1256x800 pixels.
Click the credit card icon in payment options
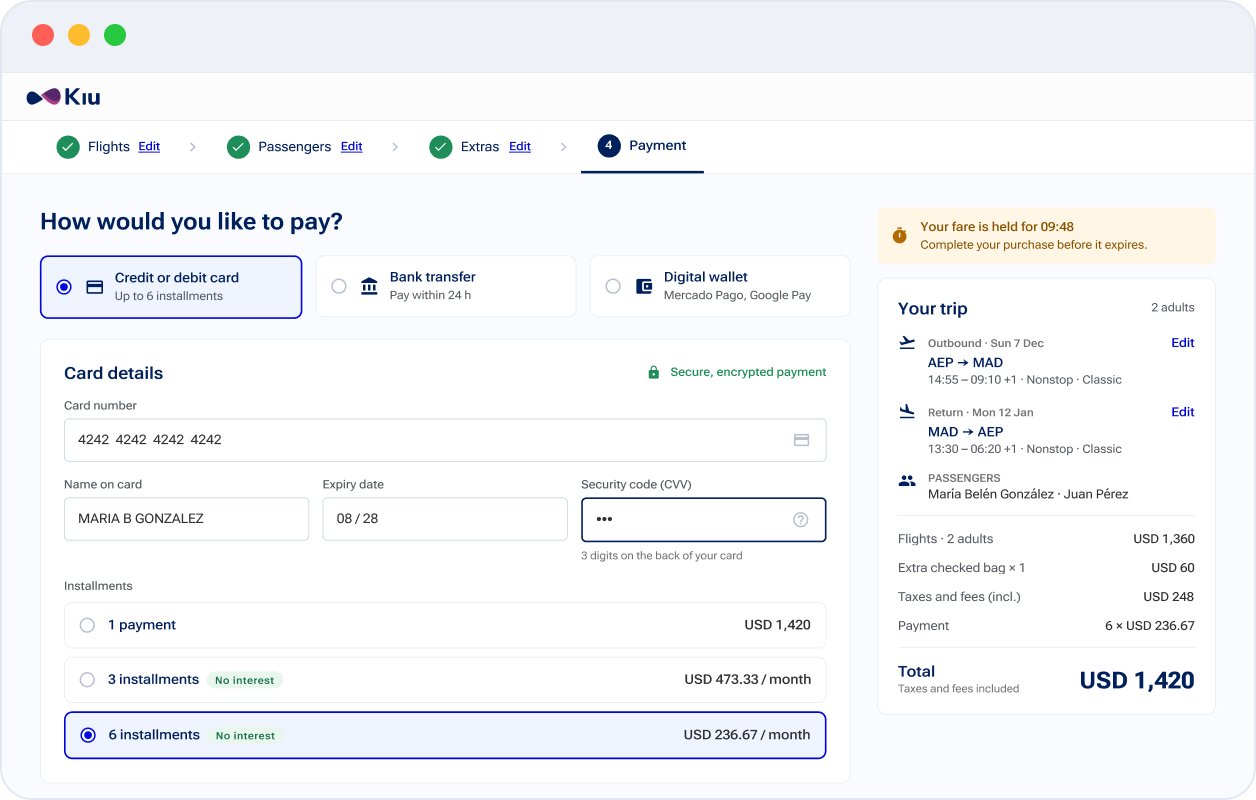point(95,287)
